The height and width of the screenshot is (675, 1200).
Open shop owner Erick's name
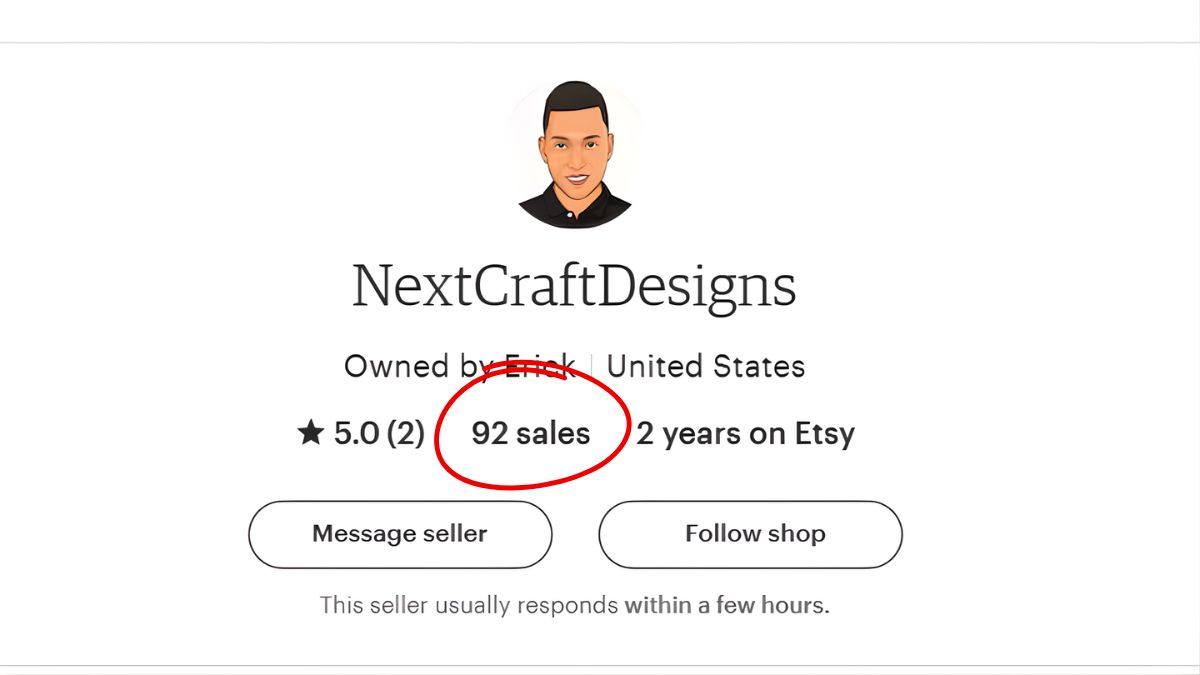click(540, 366)
